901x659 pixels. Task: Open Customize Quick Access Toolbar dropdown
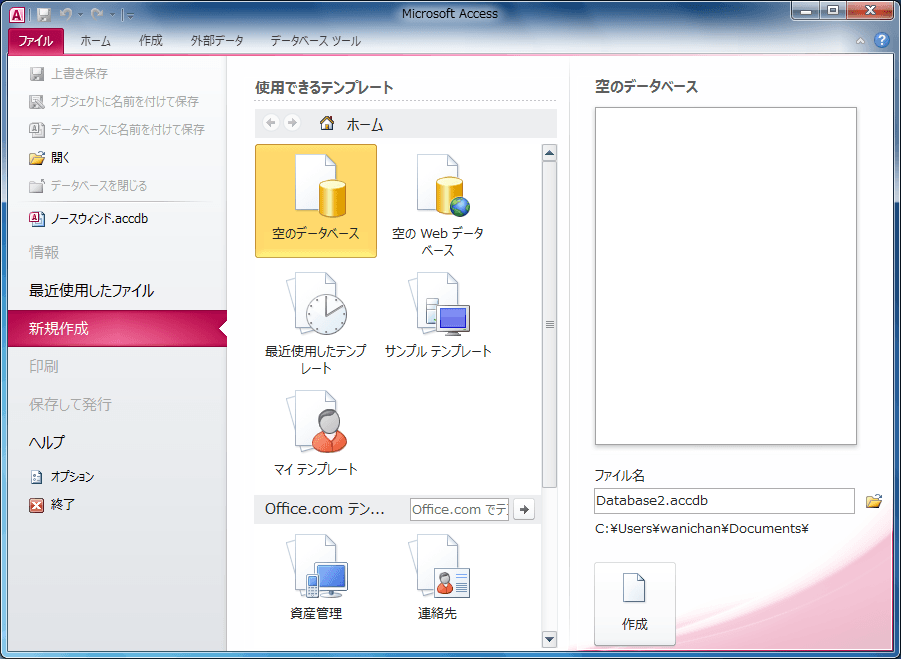pos(130,16)
